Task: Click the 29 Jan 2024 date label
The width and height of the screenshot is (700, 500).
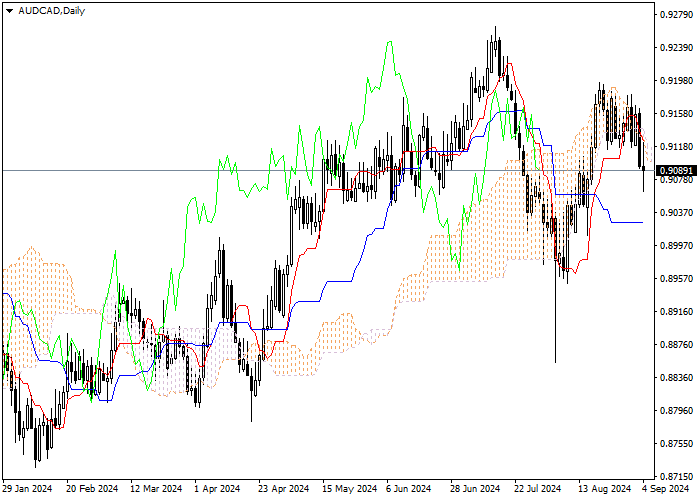Action: point(27,489)
